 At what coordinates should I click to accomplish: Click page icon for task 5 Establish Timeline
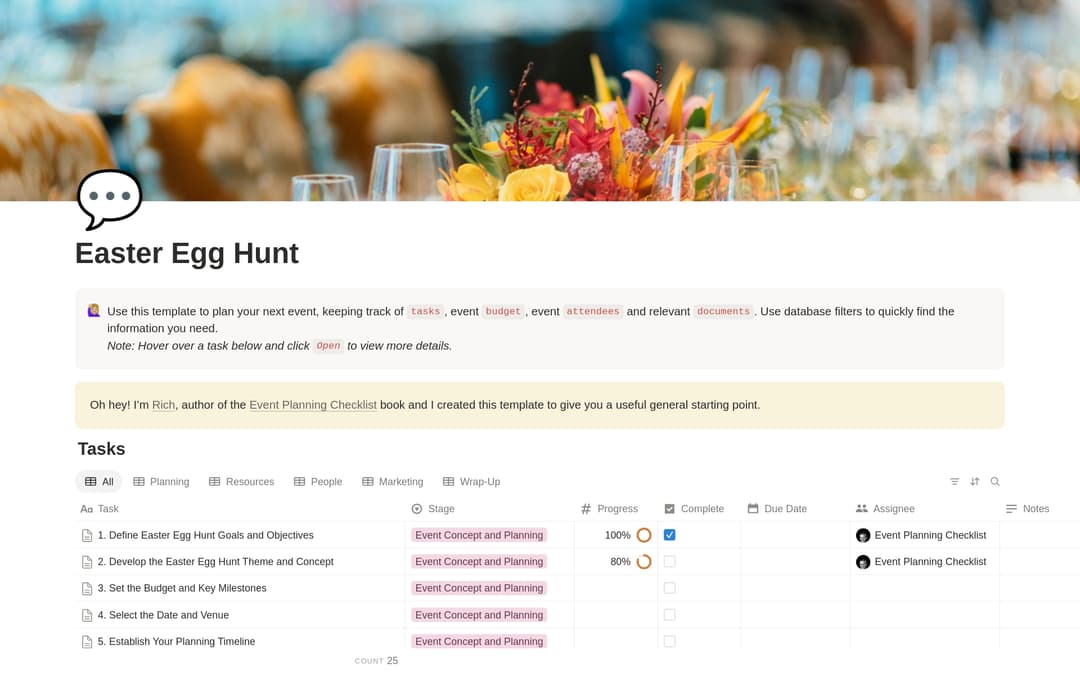tap(87, 642)
